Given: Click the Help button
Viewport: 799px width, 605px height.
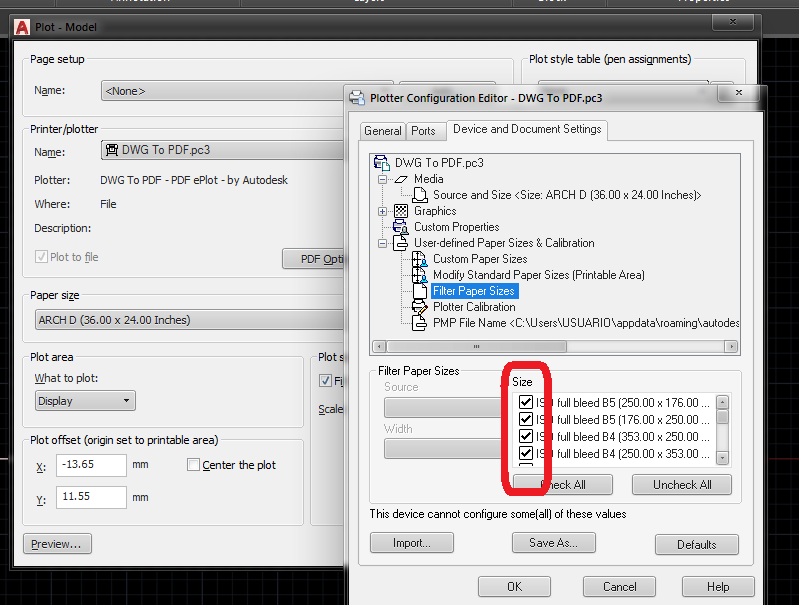Looking at the screenshot, I should coord(718,587).
